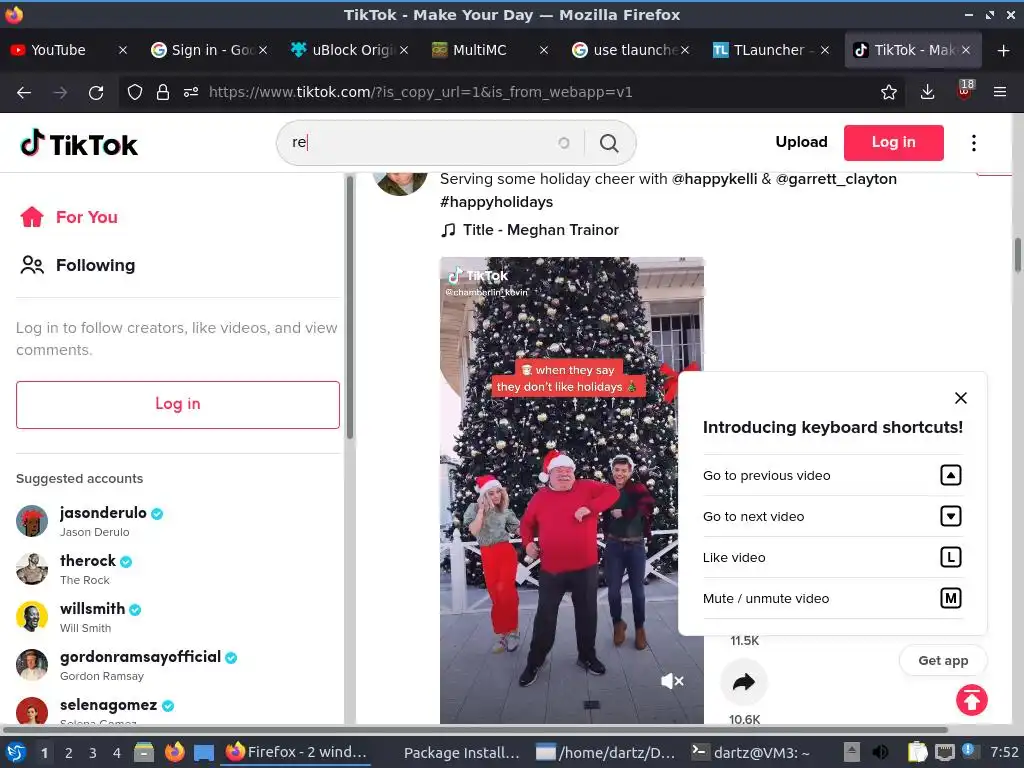Switch to the YouTube tab
This screenshot has width=1024, height=768.
coord(57,50)
